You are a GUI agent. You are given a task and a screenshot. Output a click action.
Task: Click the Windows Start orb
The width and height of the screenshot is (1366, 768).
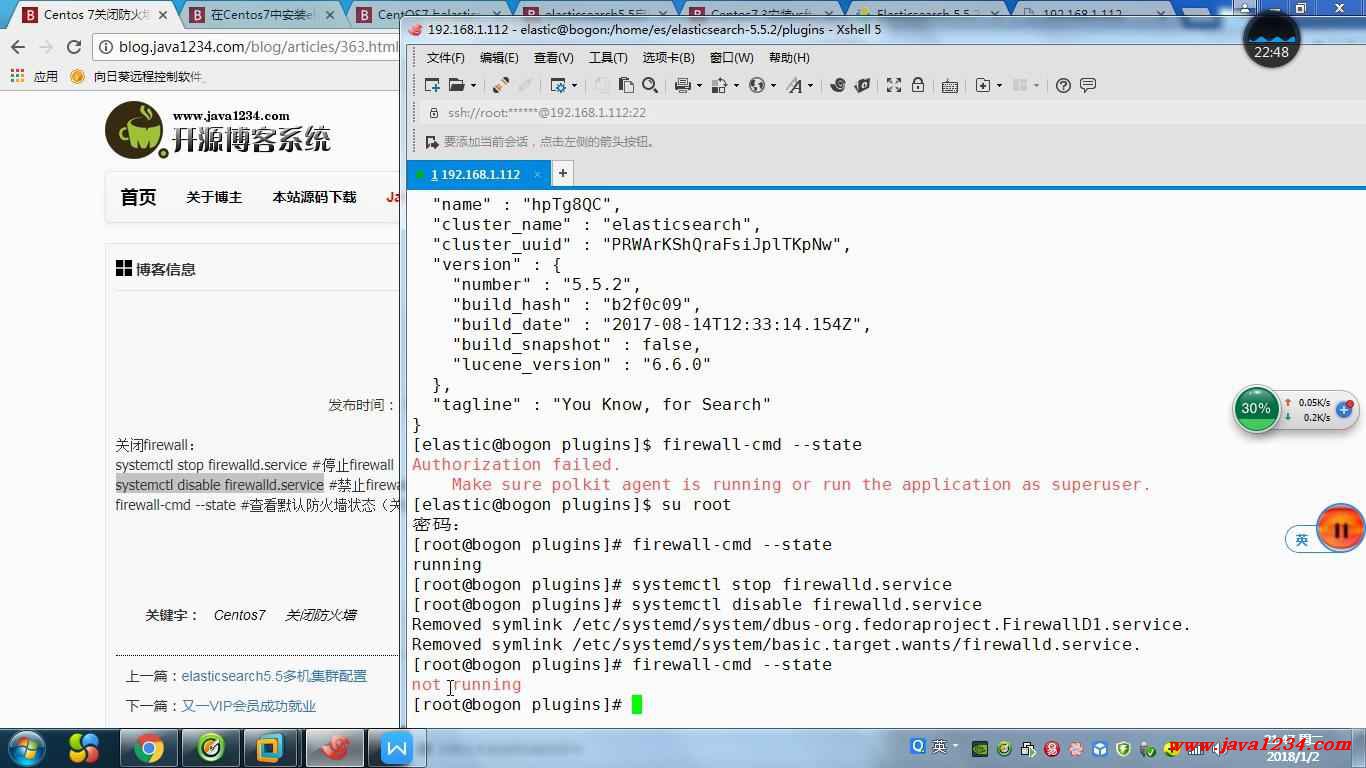point(27,747)
